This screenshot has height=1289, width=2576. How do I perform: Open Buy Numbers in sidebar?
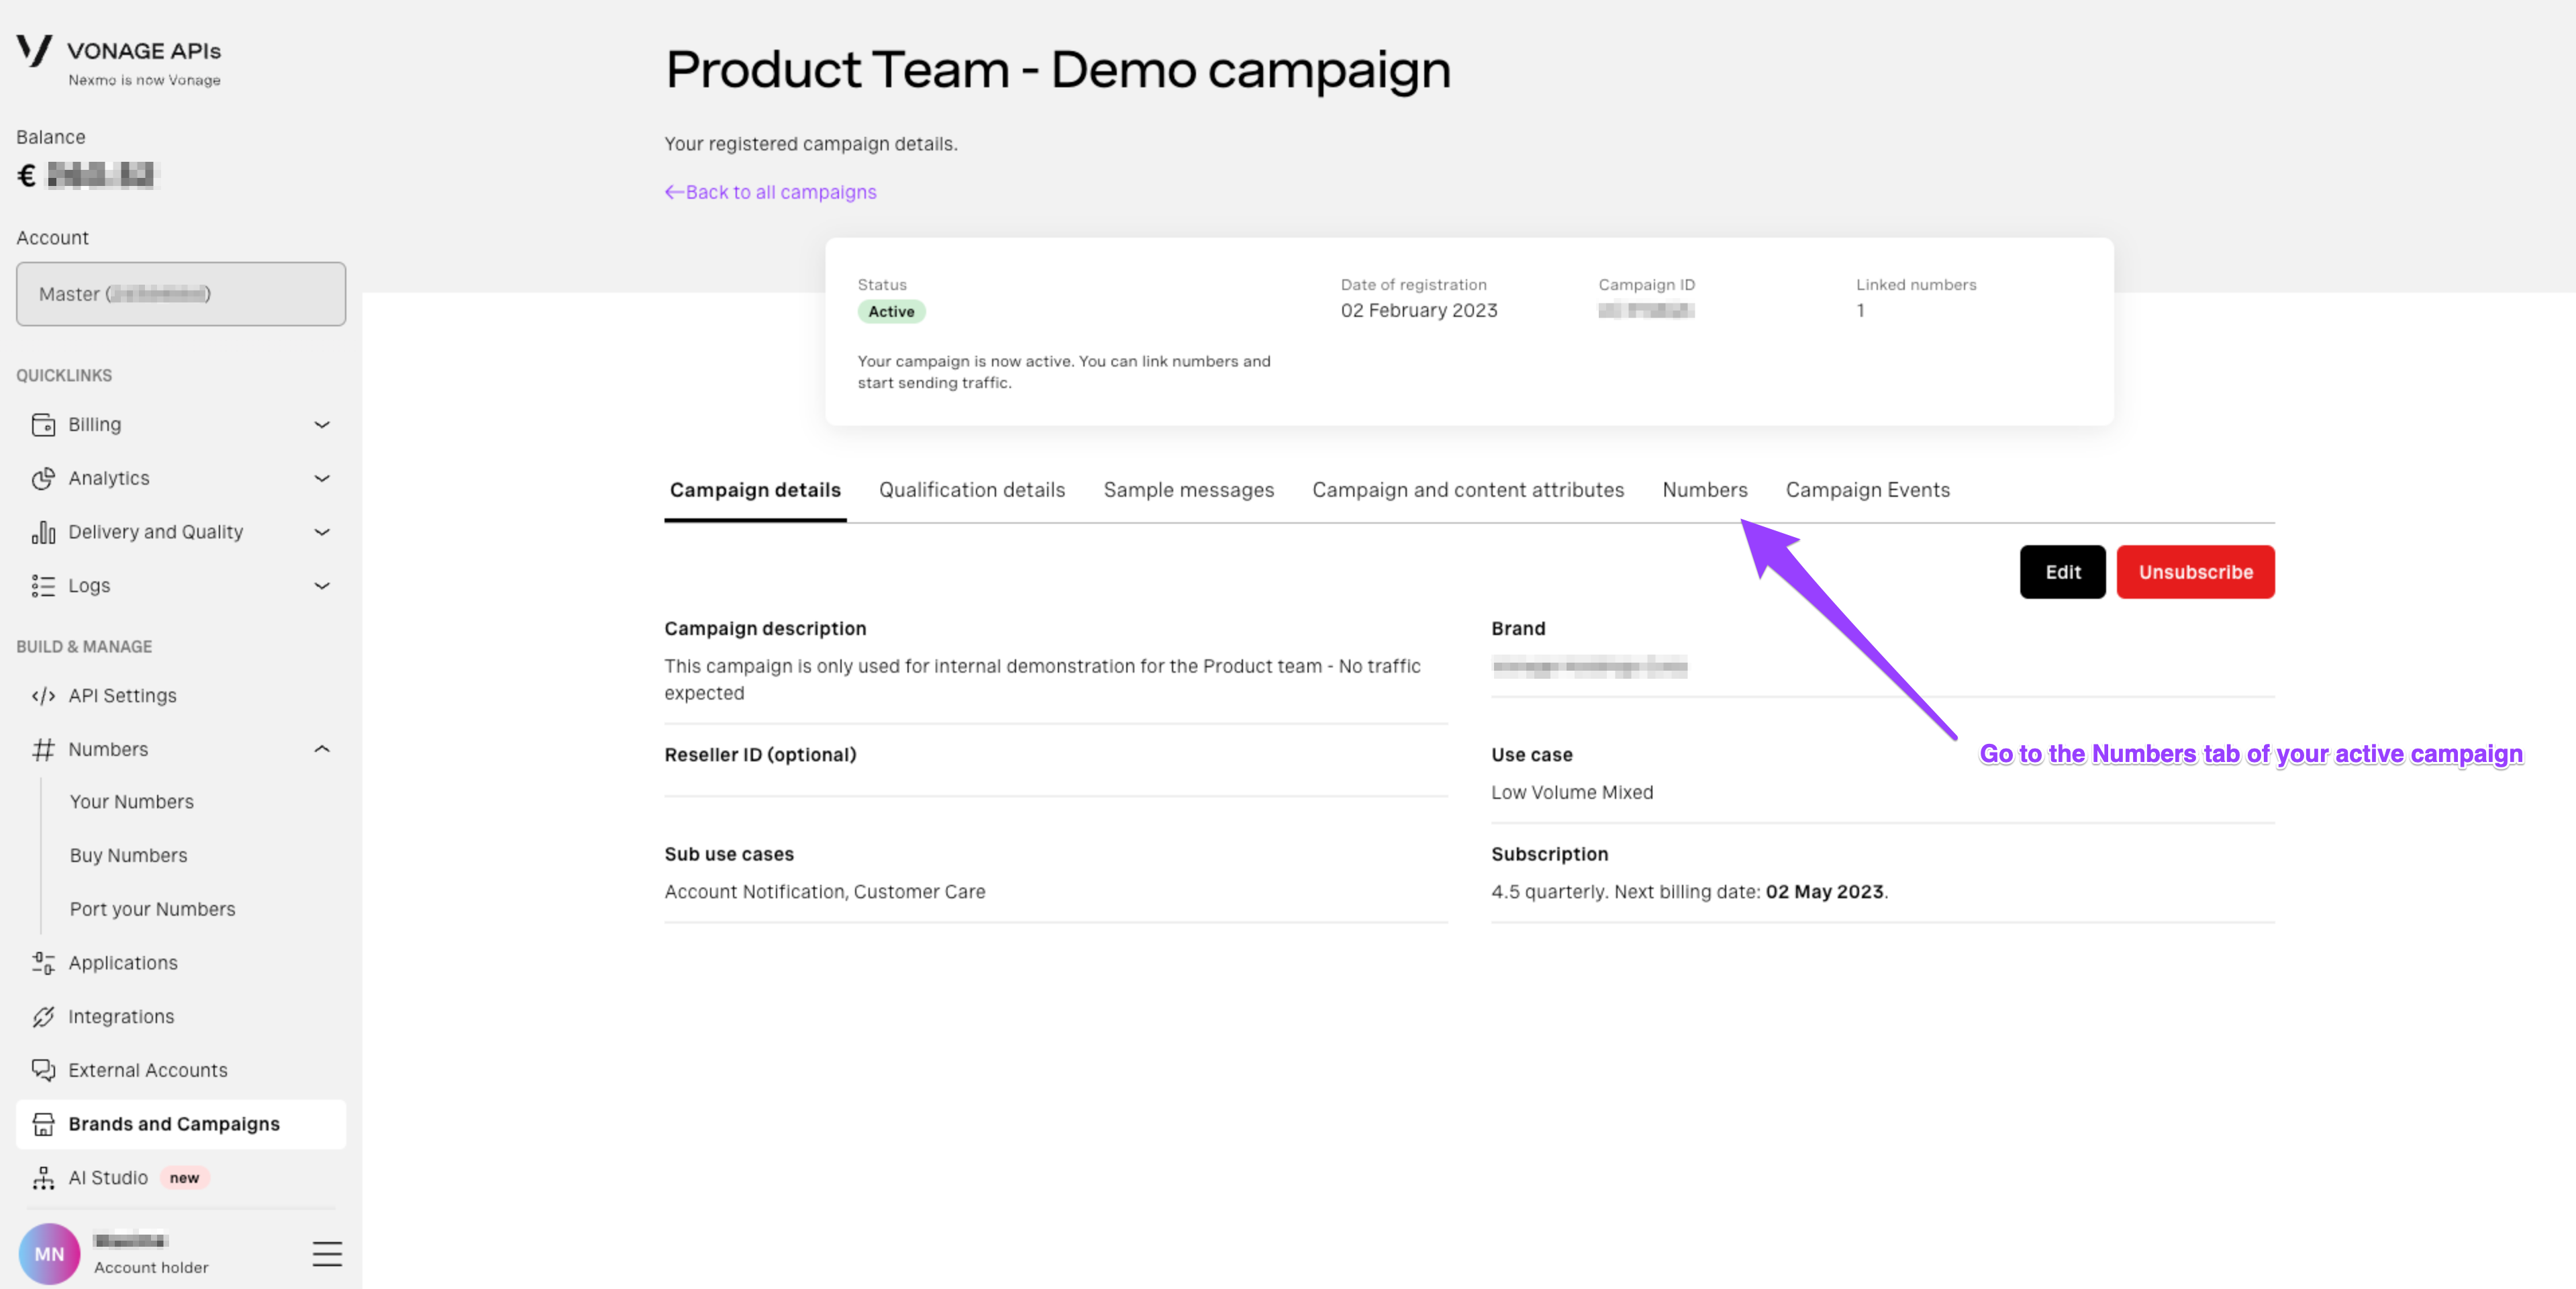coord(128,856)
